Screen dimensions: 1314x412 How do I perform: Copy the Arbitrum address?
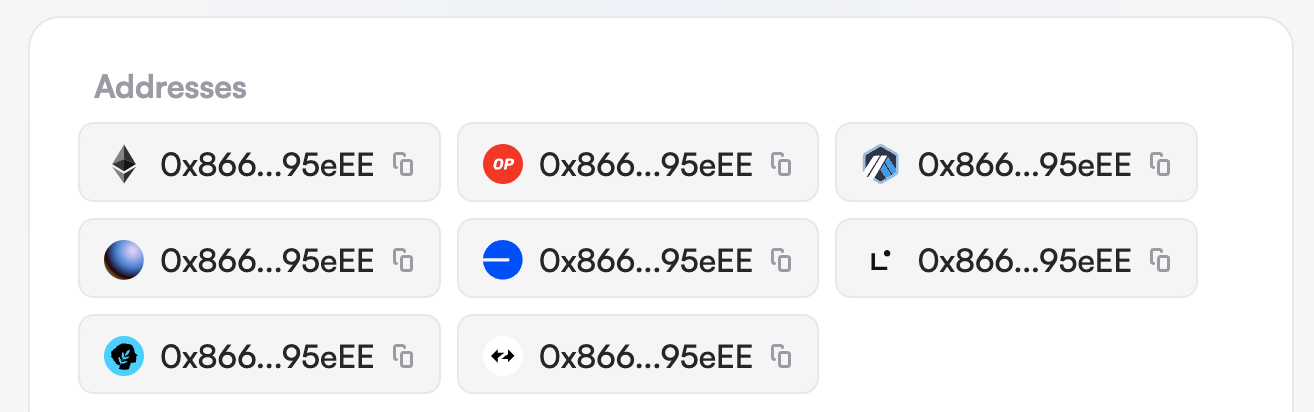tap(1160, 164)
